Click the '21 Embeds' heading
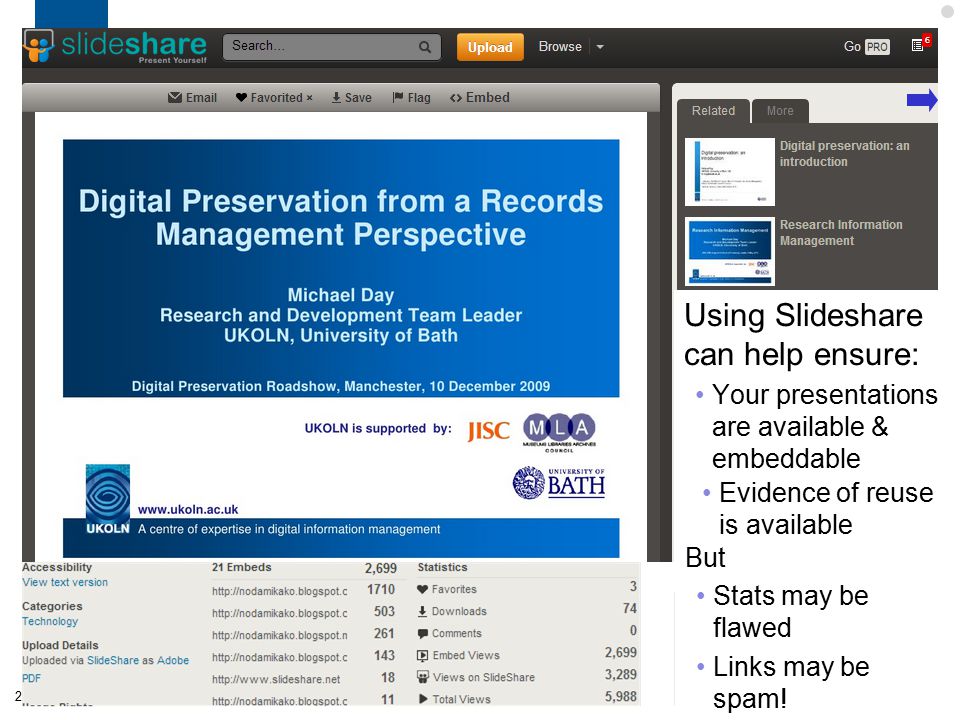This screenshot has width=960, height=720. 241,568
